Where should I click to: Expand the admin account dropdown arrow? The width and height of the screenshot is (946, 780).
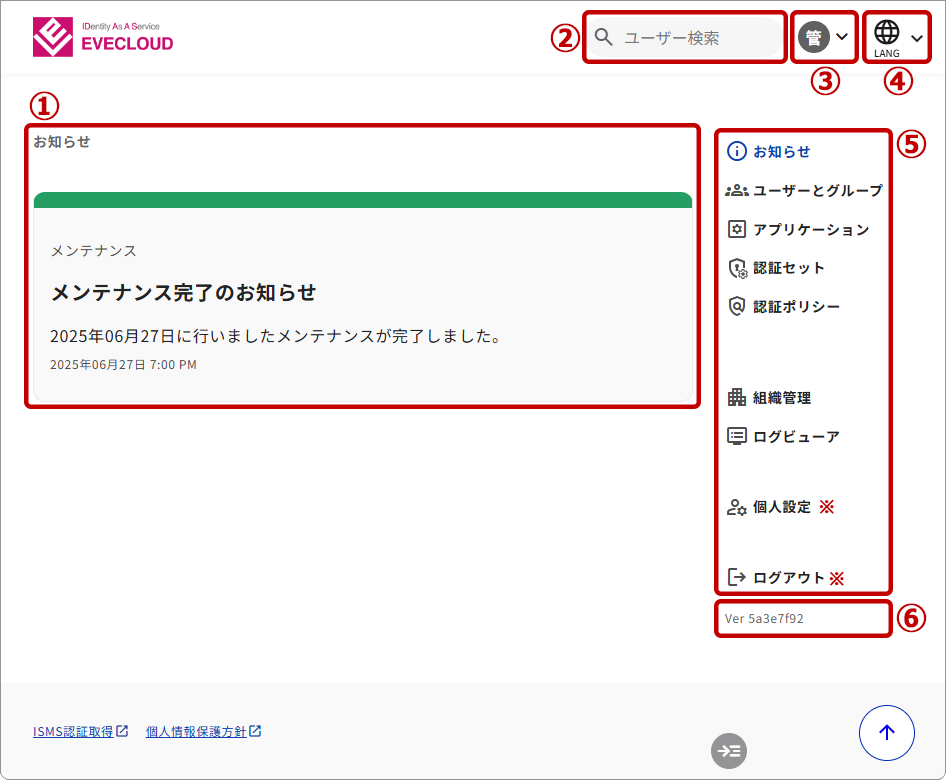842,38
